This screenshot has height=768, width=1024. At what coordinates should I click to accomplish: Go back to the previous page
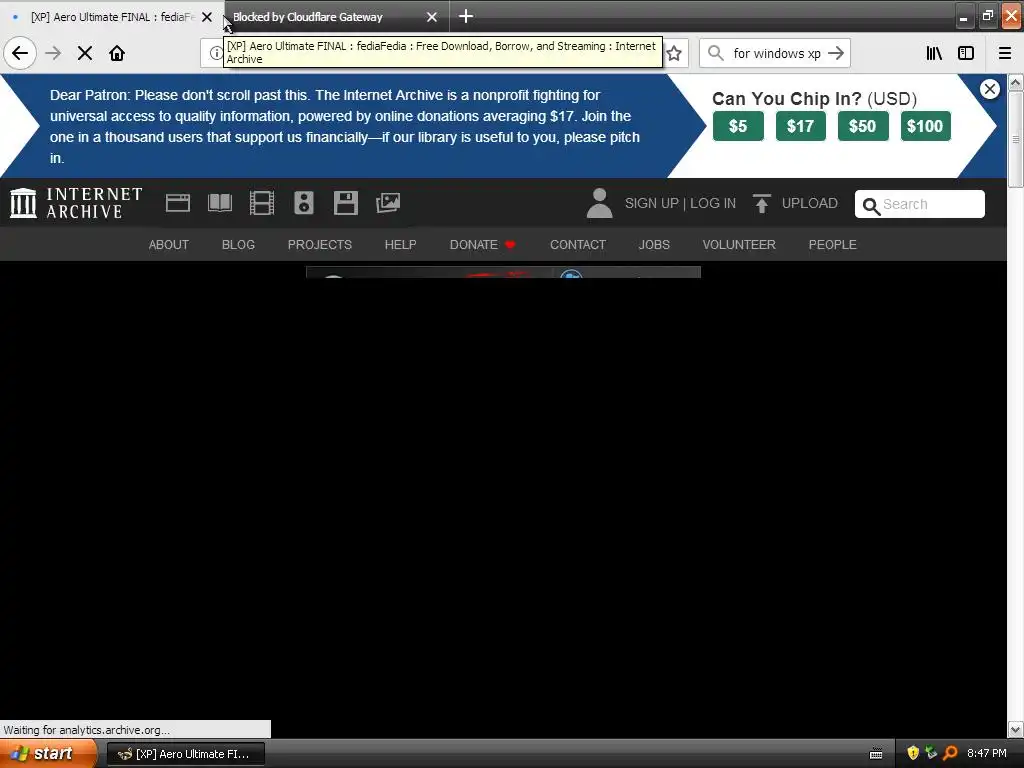pos(20,53)
